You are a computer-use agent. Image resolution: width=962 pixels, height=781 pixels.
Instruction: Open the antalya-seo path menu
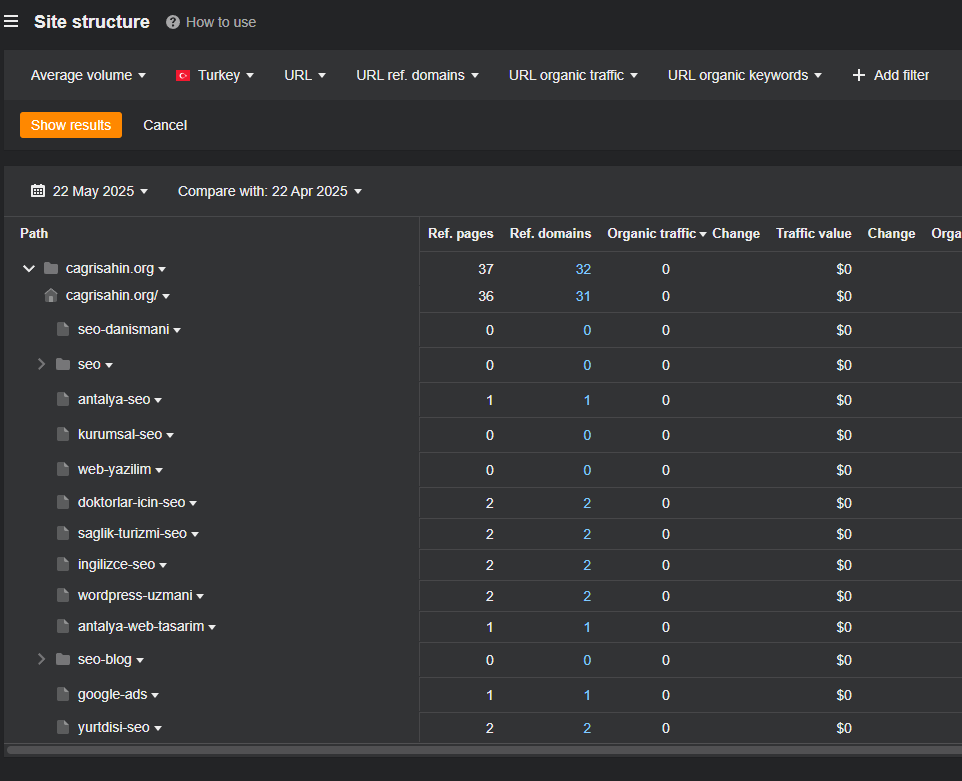[x=158, y=400]
